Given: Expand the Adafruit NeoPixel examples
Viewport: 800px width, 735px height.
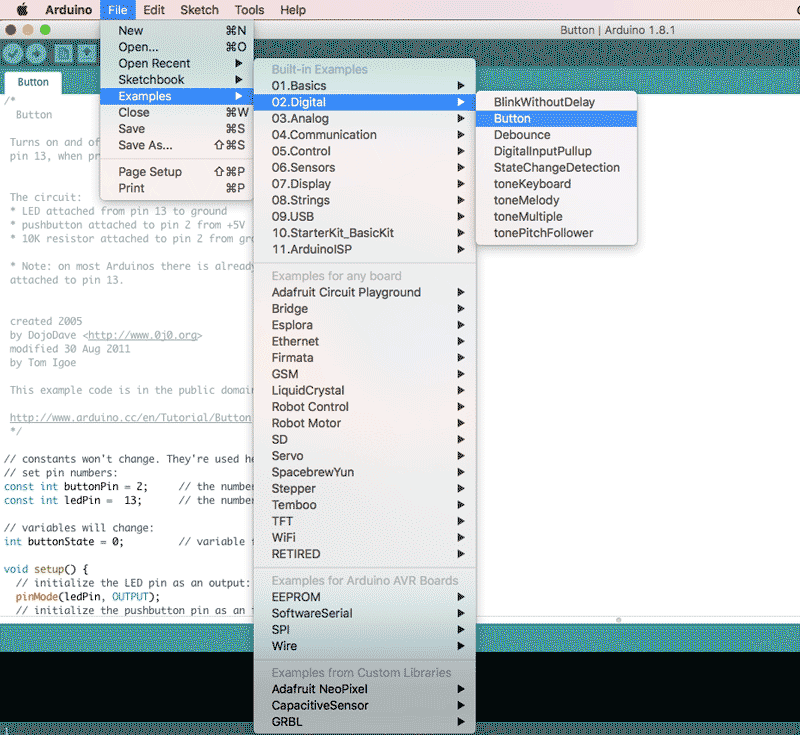Looking at the screenshot, I should tap(365, 689).
